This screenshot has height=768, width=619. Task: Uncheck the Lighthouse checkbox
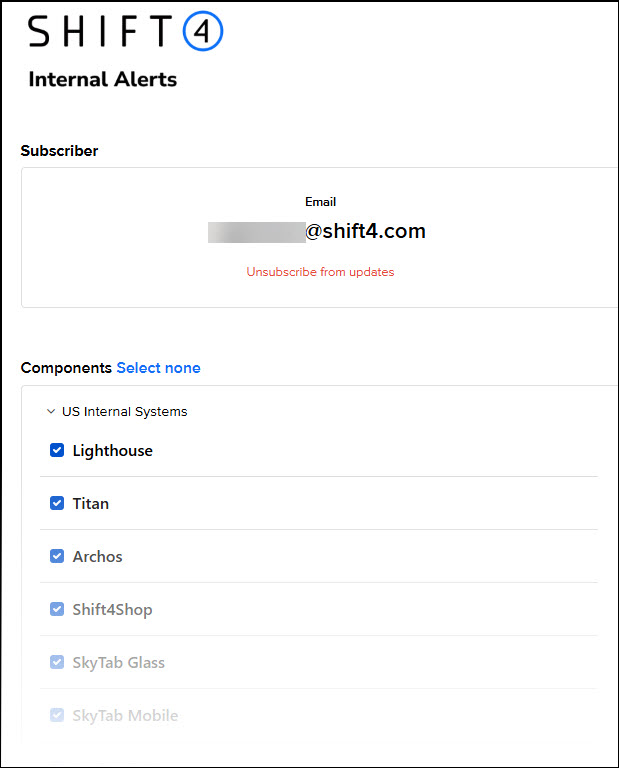click(x=57, y=451)
